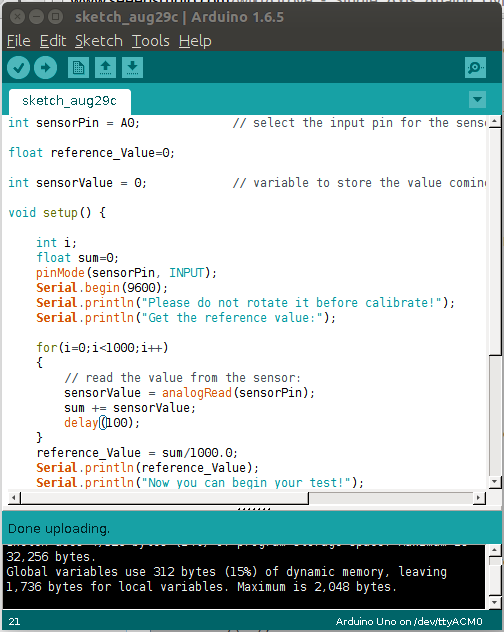504x632 pixels.
Task: Click the 'int sensorPin = A0;' line
Action: pyautogui.click(x=74, y=123)
